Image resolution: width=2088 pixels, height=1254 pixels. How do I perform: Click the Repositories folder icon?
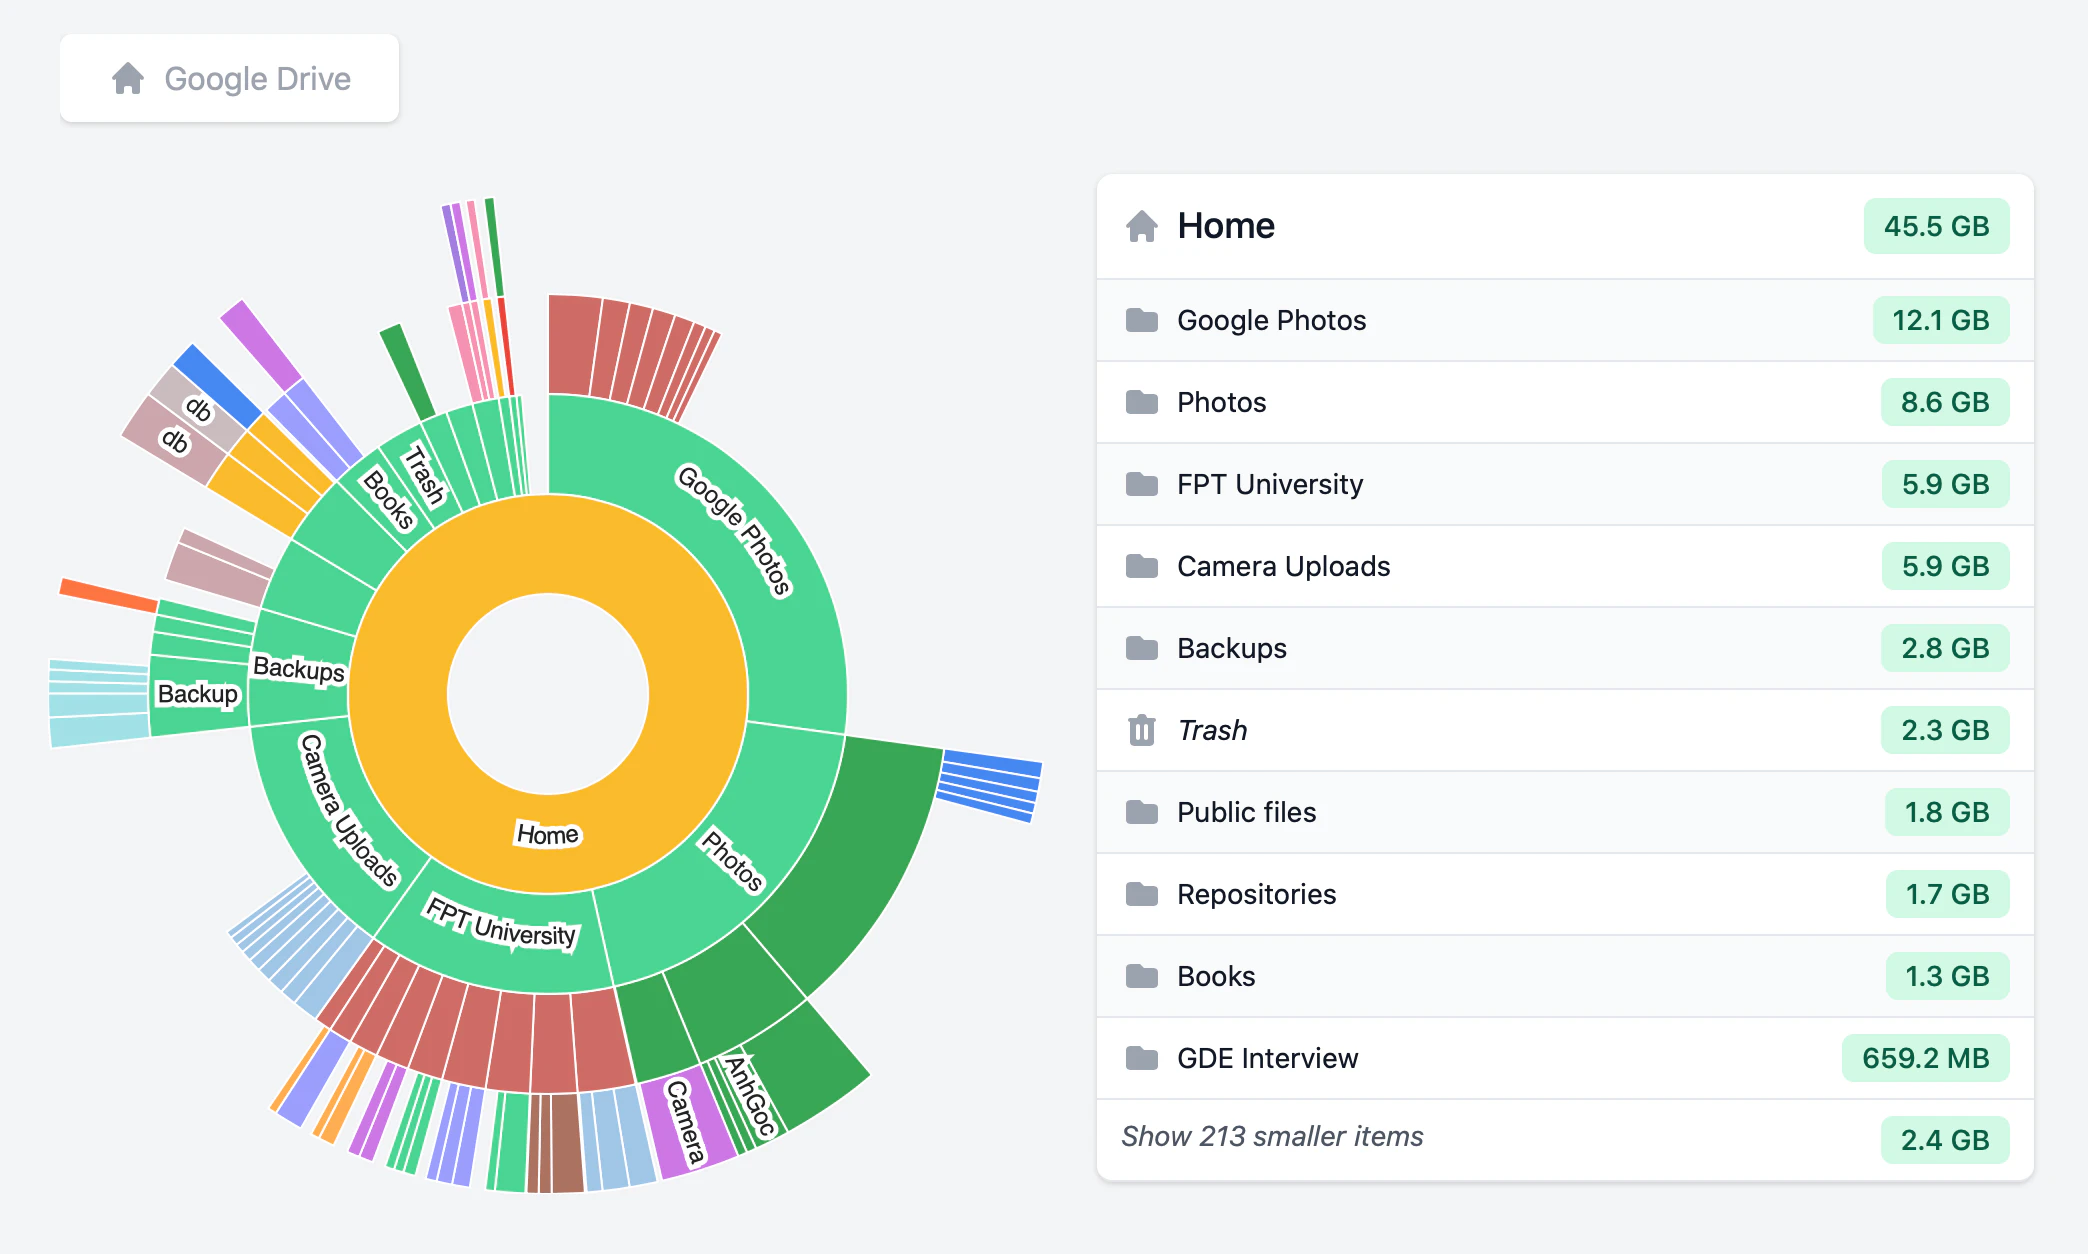click(1141, 894)
